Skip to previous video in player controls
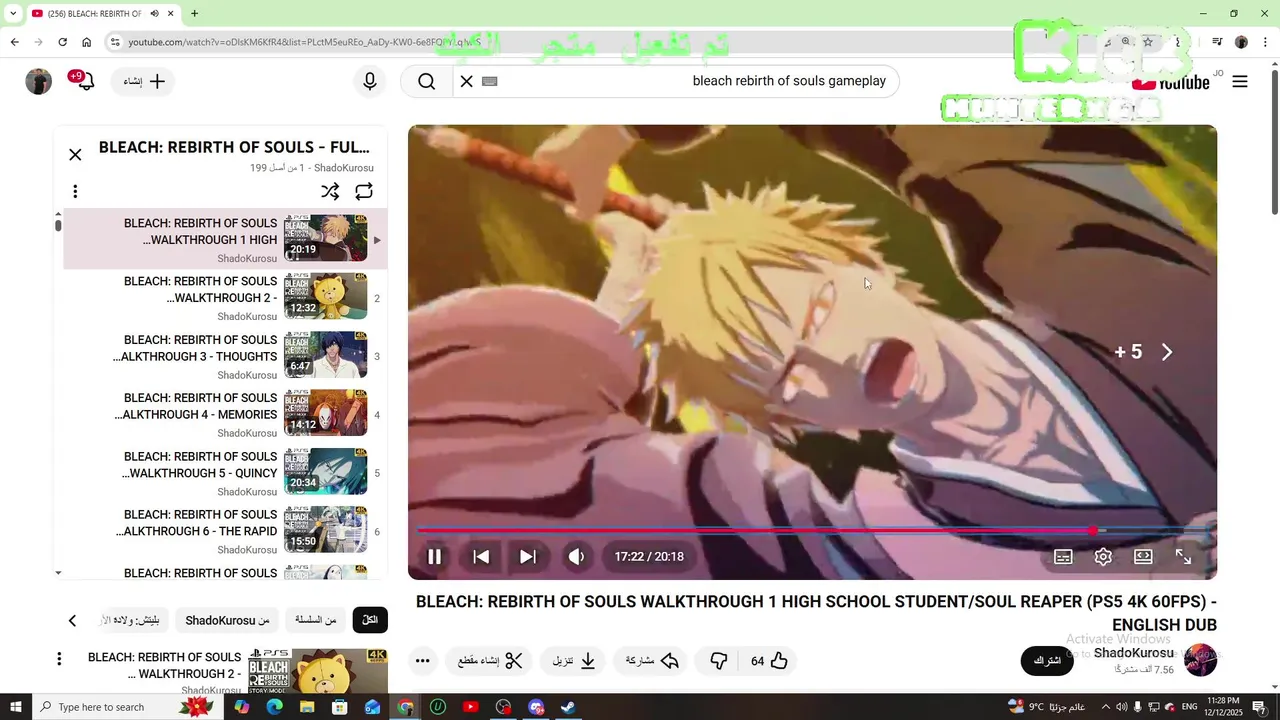Screen dimensions: 1280x720 [x=481, y=557]
